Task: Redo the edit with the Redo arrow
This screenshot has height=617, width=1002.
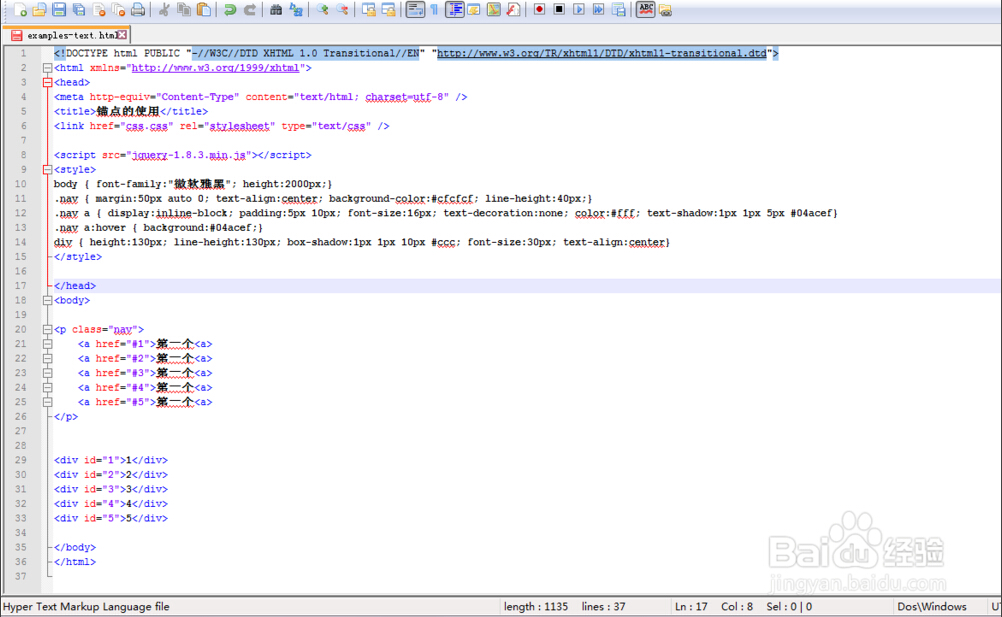Action: coord(250,10)
